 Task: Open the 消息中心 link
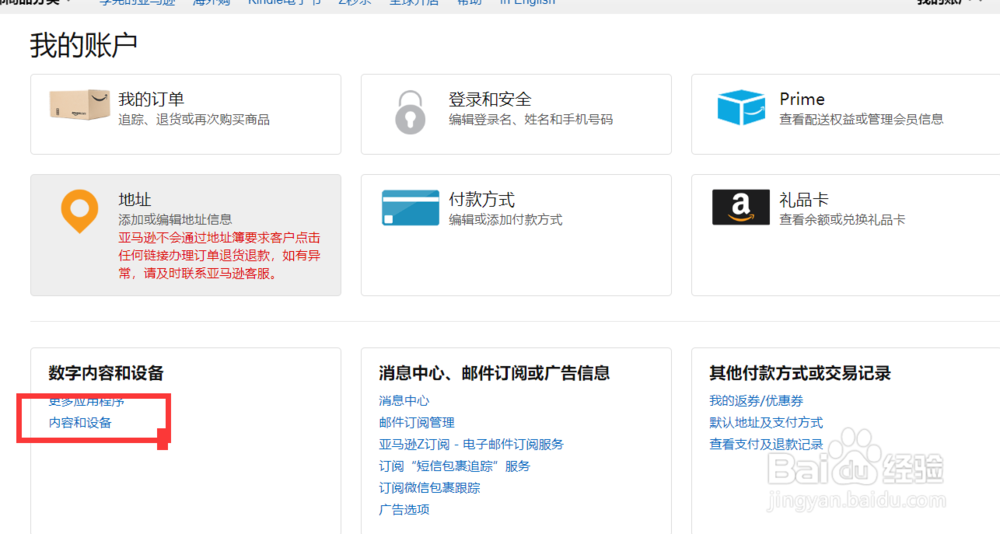coord(404,401)
